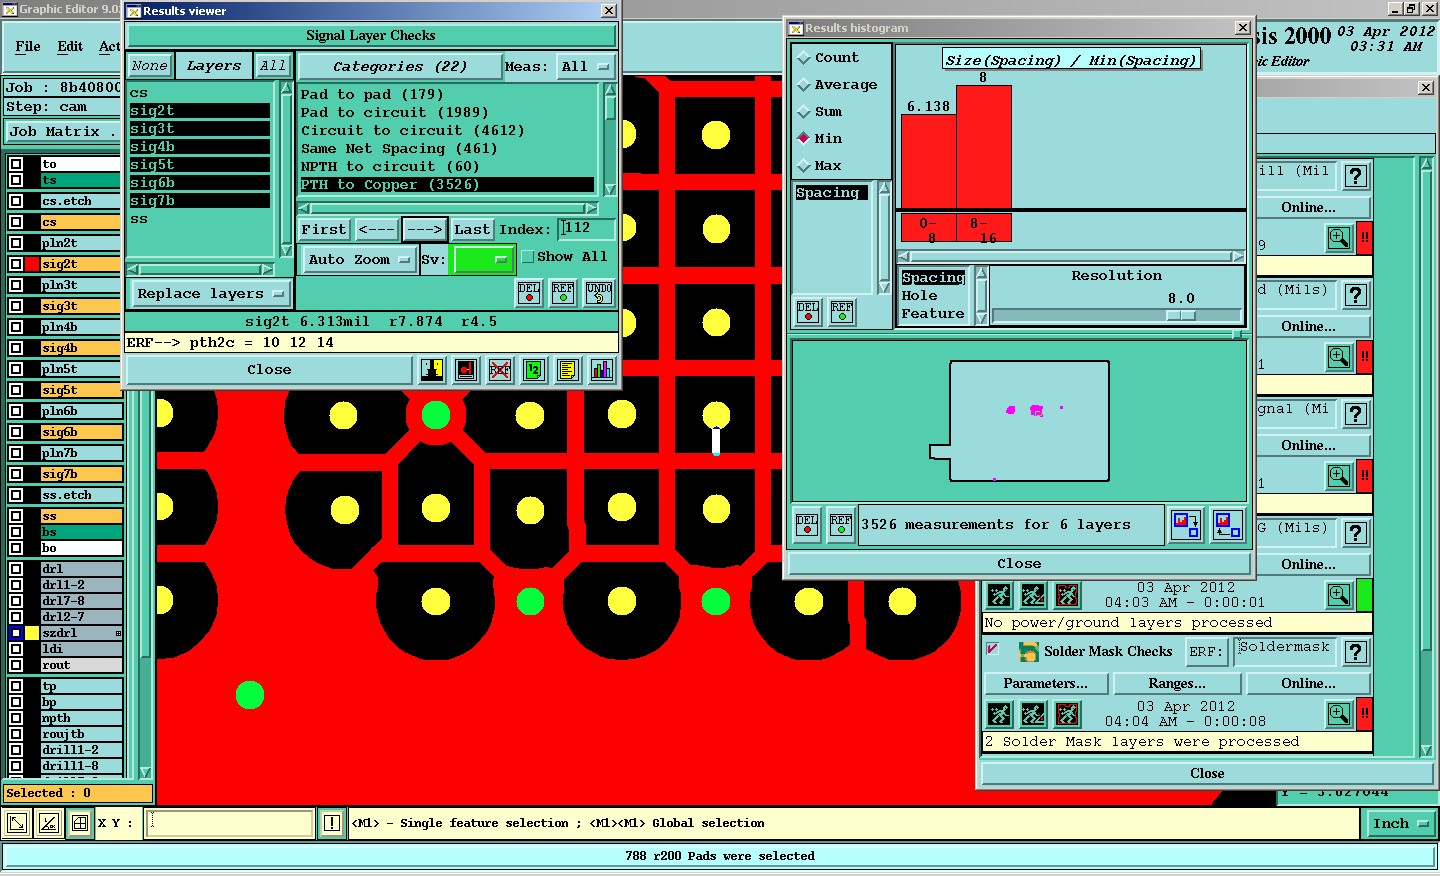Click the crossed-out REF icon
The width and height of the screenshot is (1440, 876).
(x=500, y=370)
